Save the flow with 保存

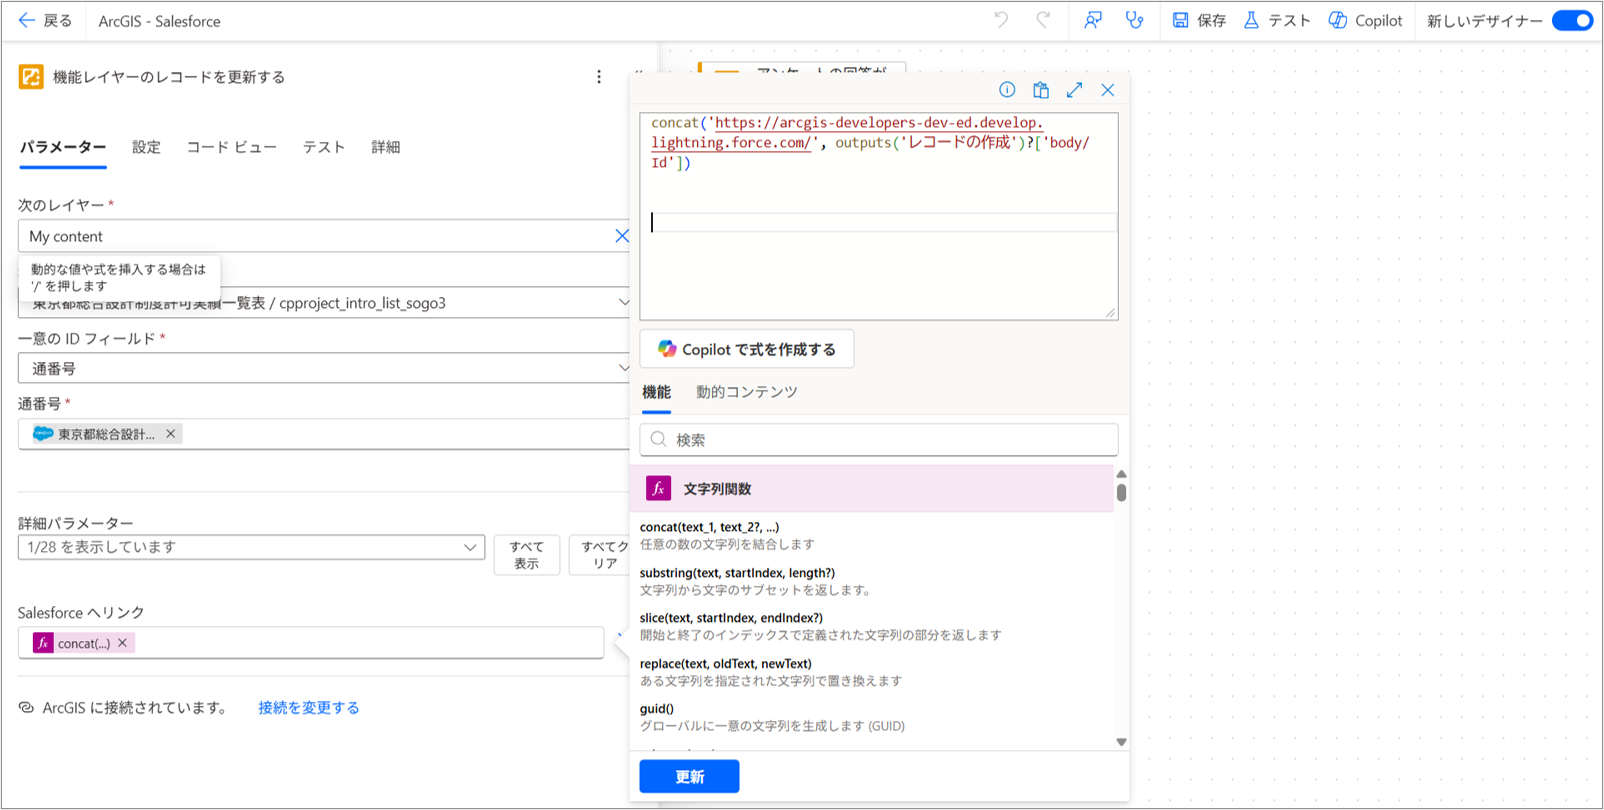[x=1199, y=21]
